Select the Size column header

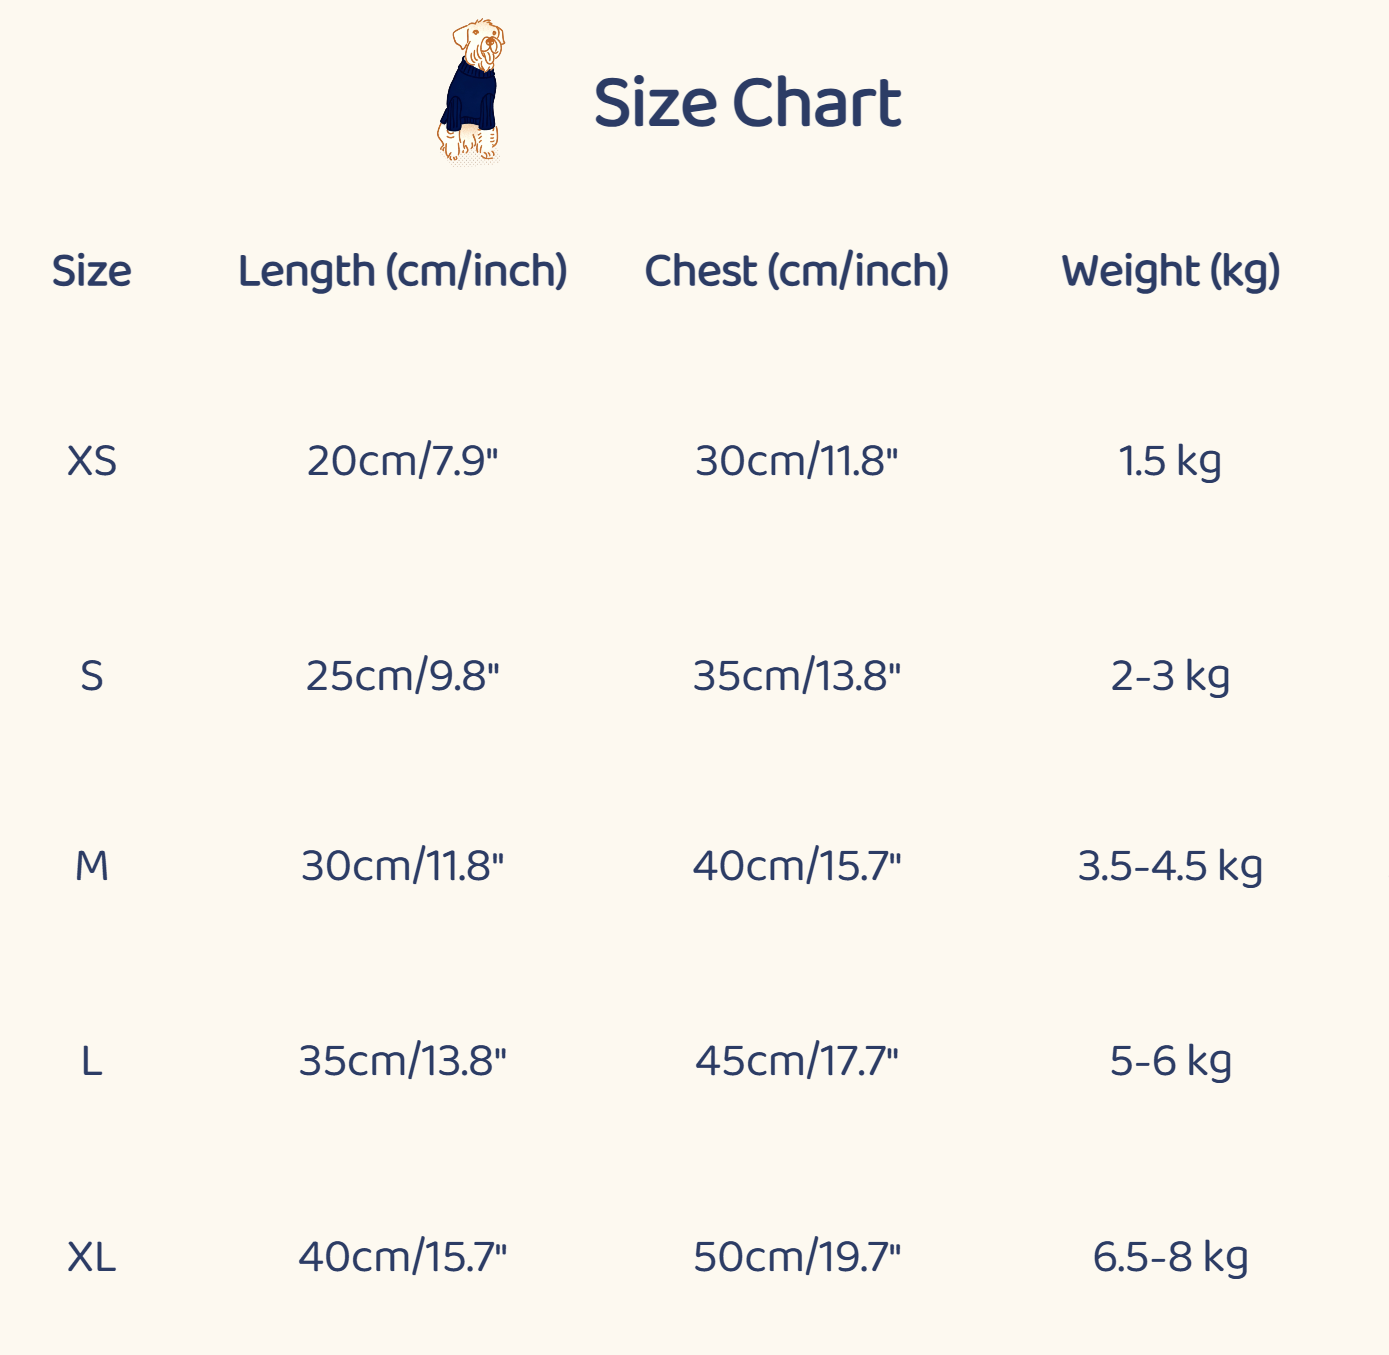click(x=91, y=271)
